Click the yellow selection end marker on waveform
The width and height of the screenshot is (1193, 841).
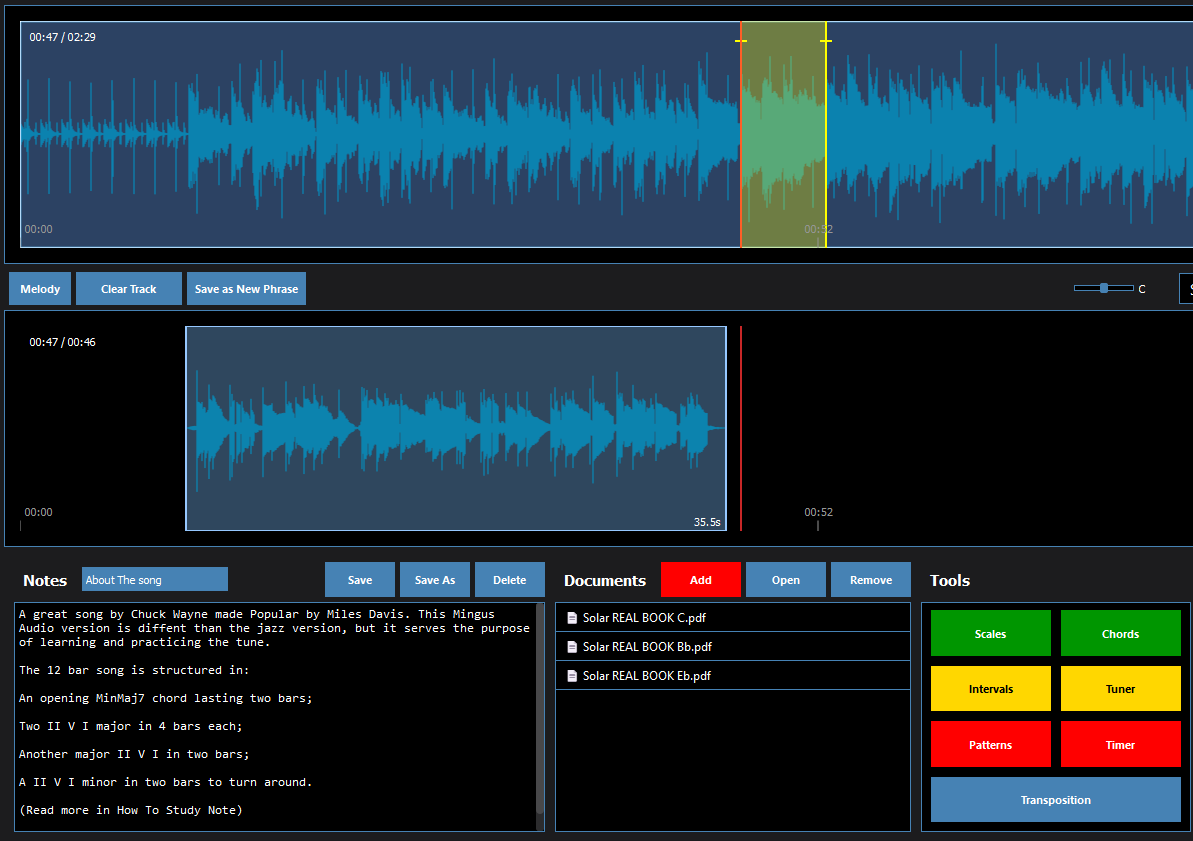click(x=826, y=41)
